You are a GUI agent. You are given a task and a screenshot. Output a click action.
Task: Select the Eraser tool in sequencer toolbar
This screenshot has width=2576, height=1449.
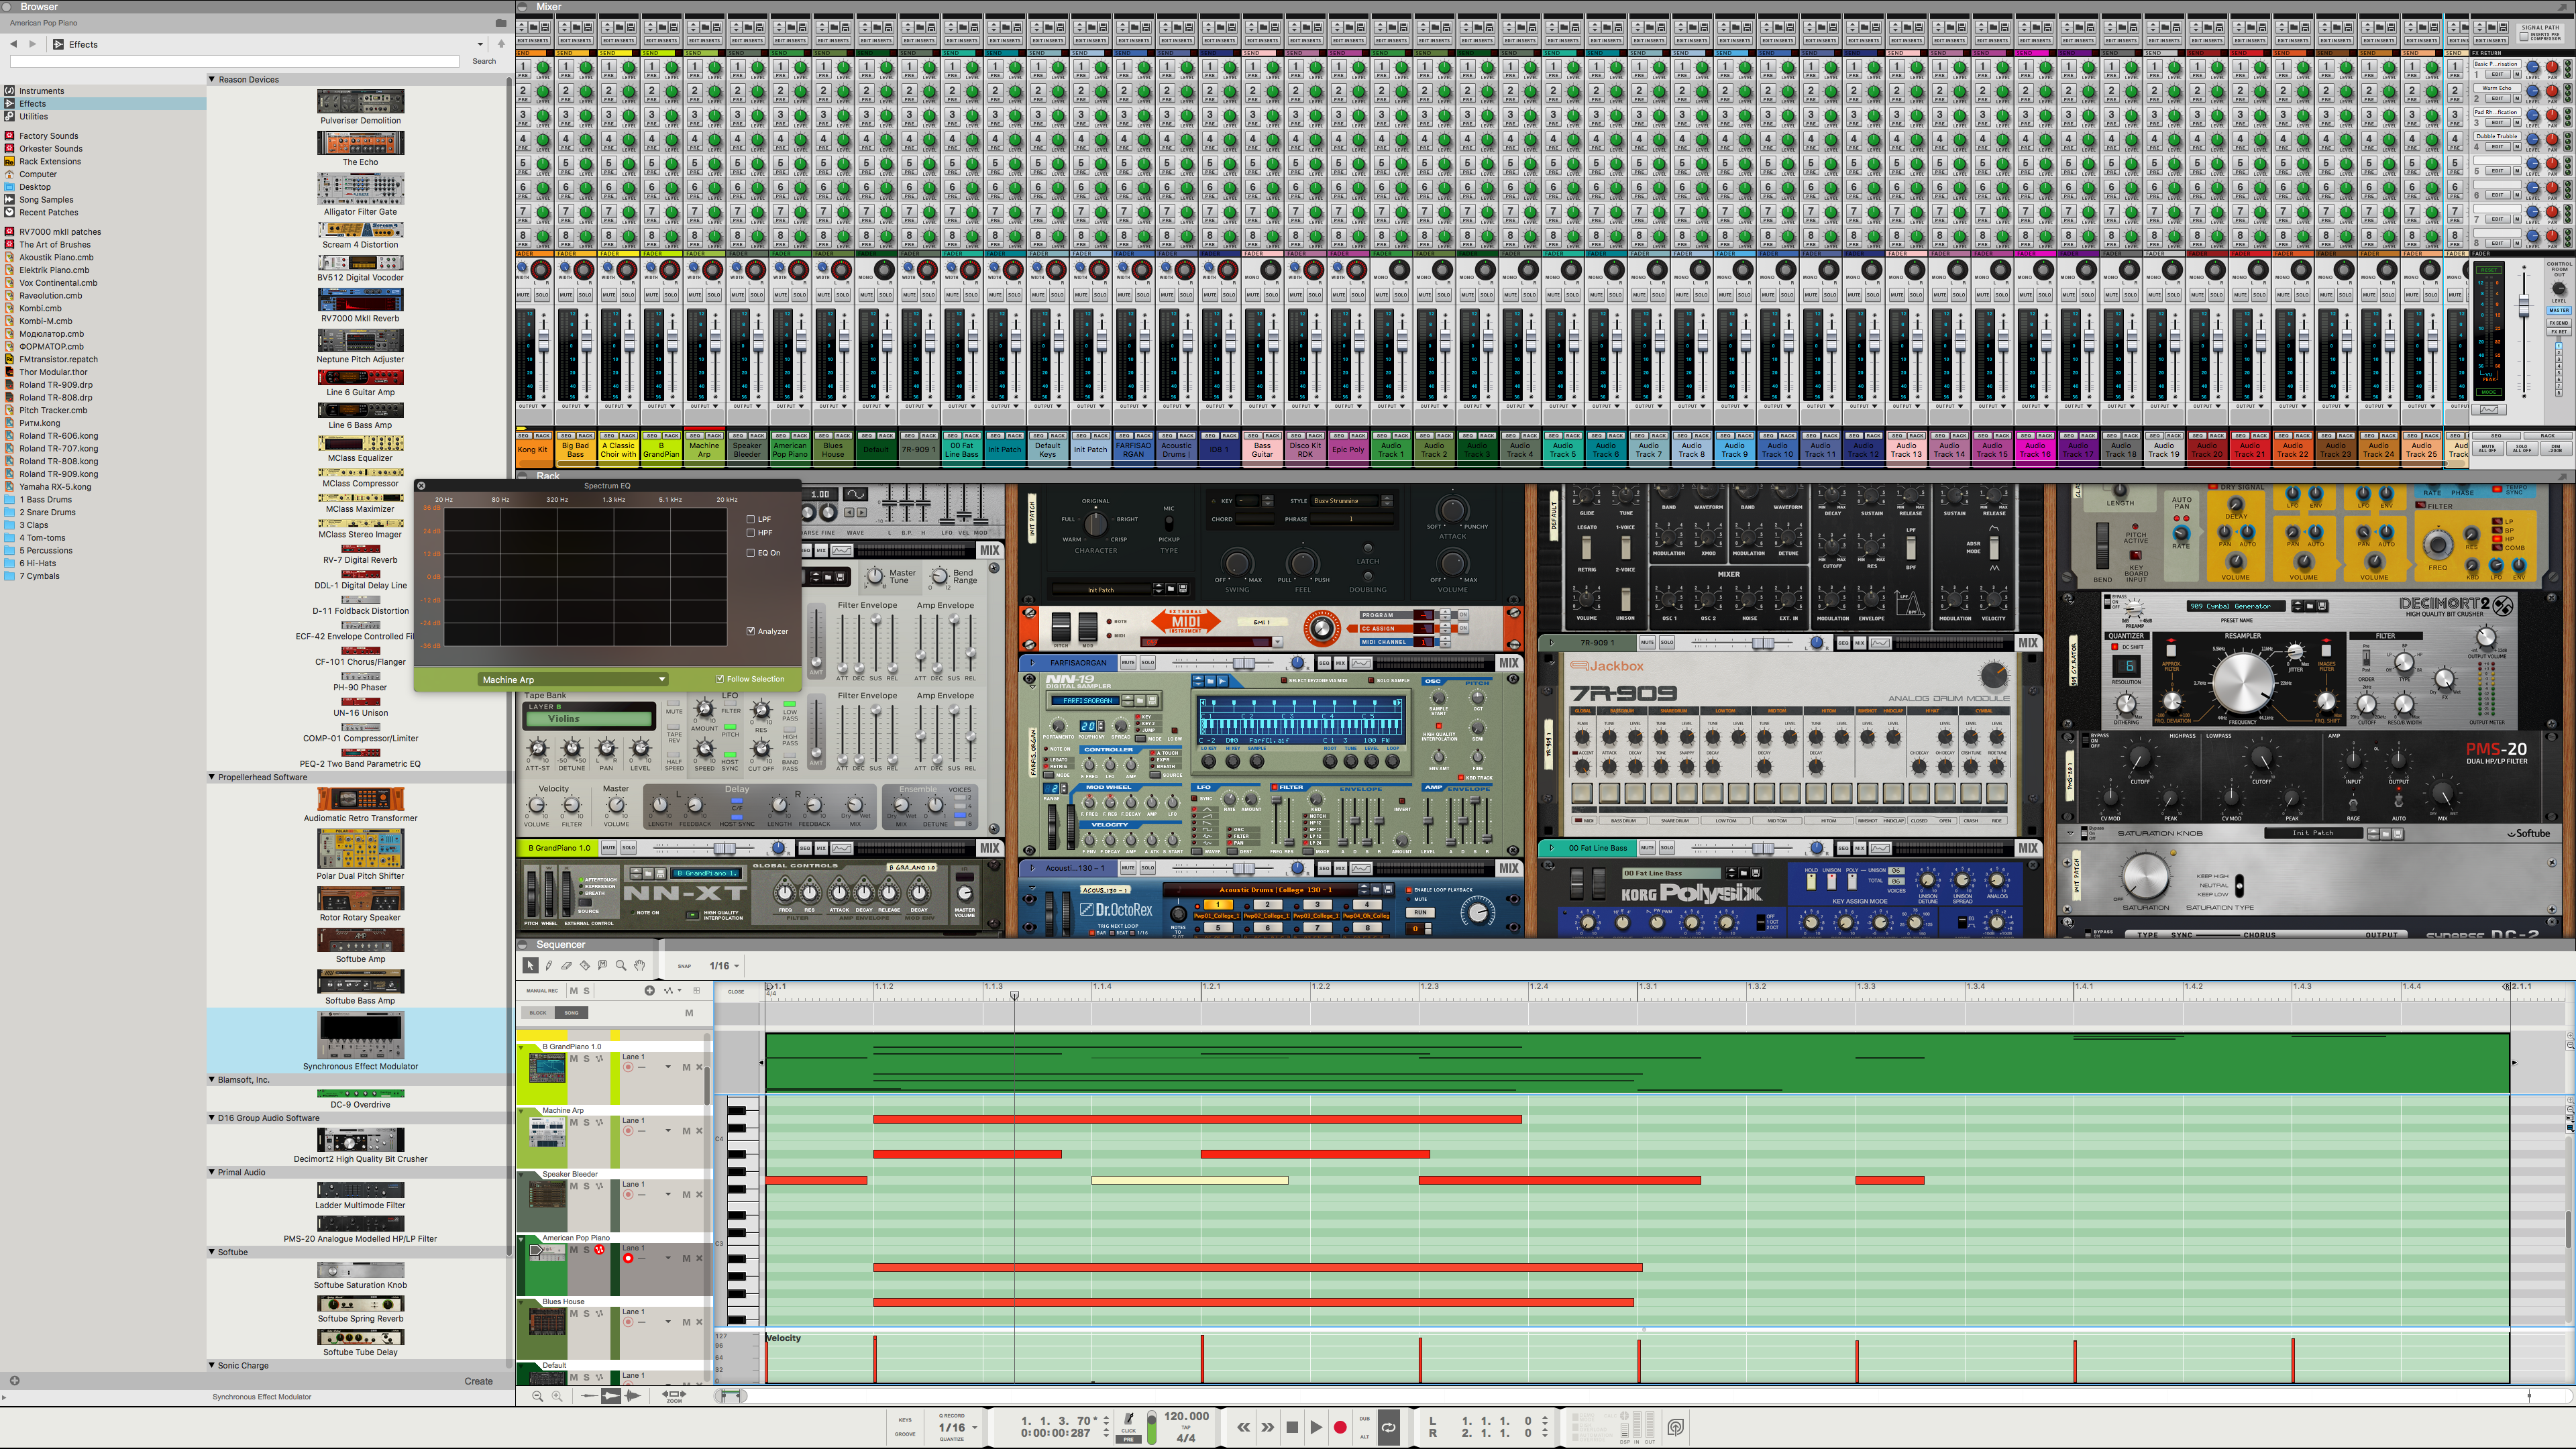coord(566,965)
